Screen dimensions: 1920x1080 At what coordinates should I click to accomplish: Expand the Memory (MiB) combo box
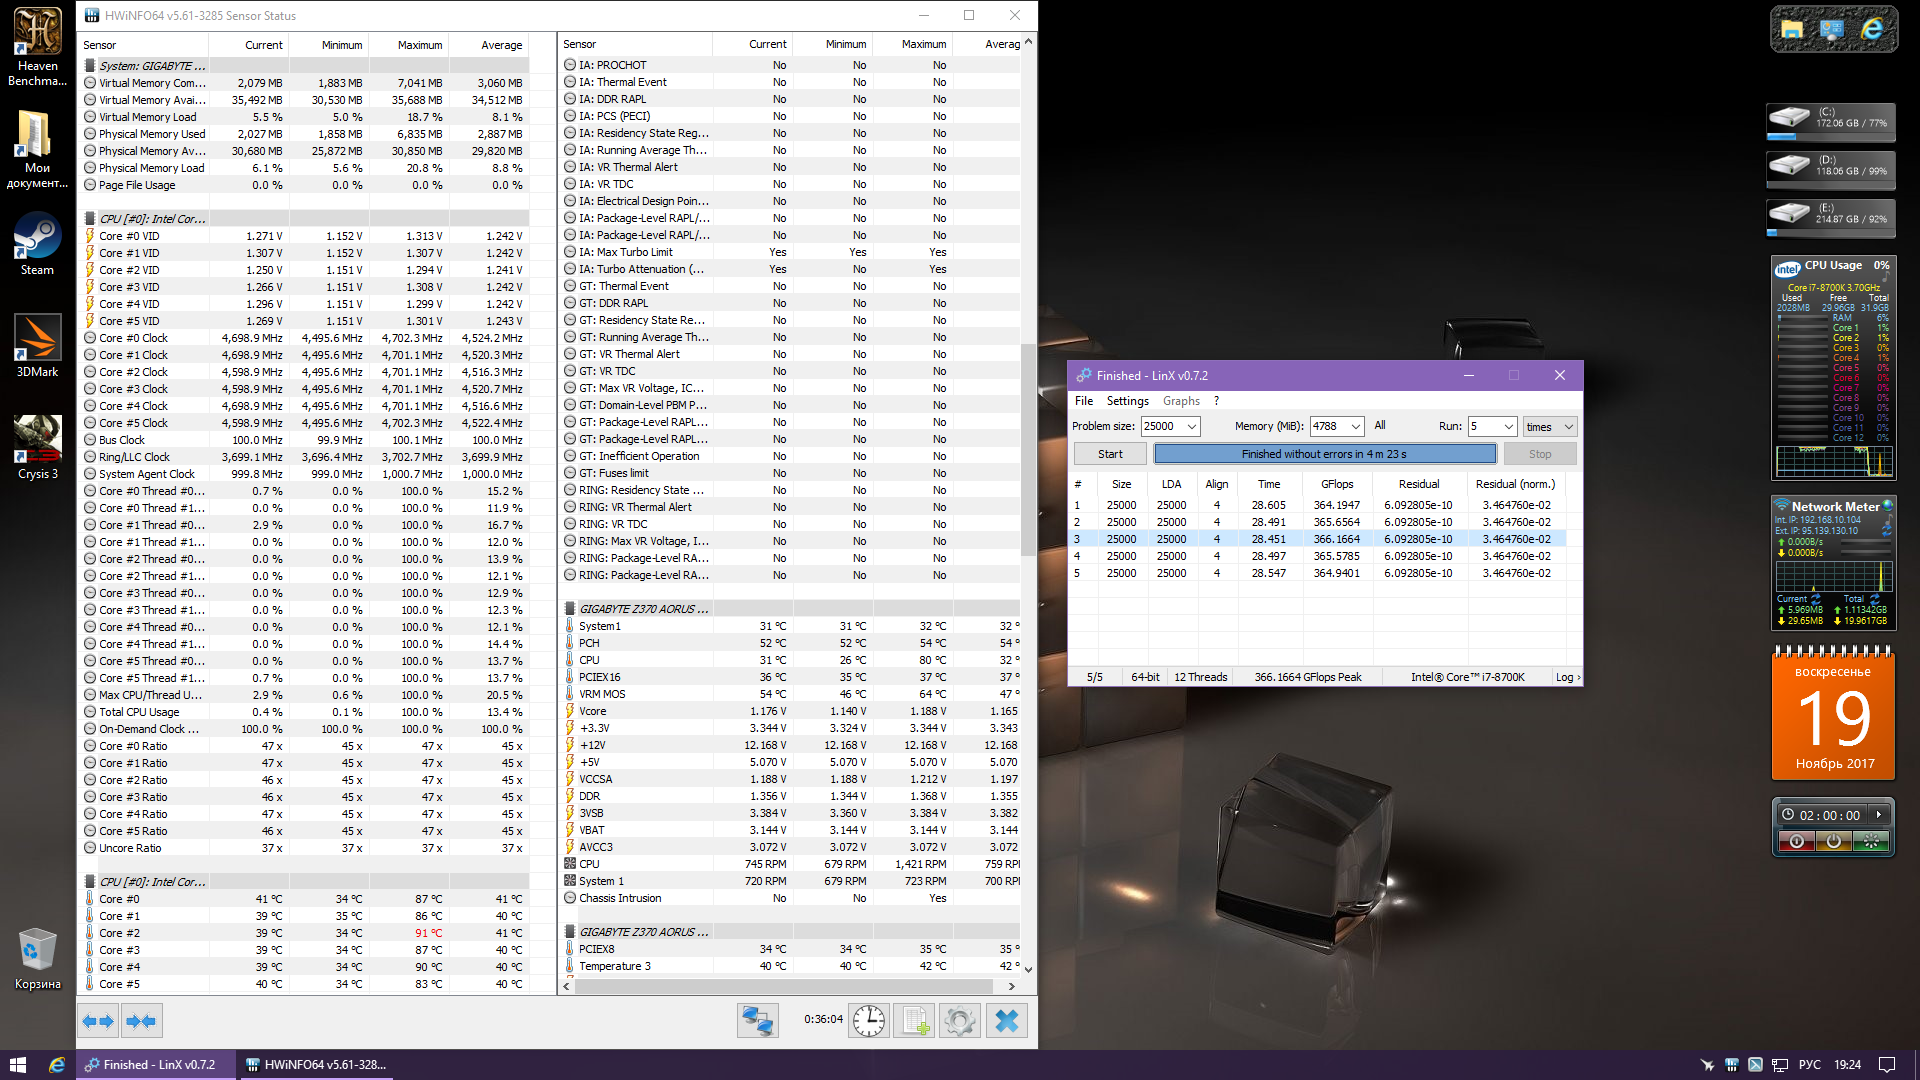1355,427
